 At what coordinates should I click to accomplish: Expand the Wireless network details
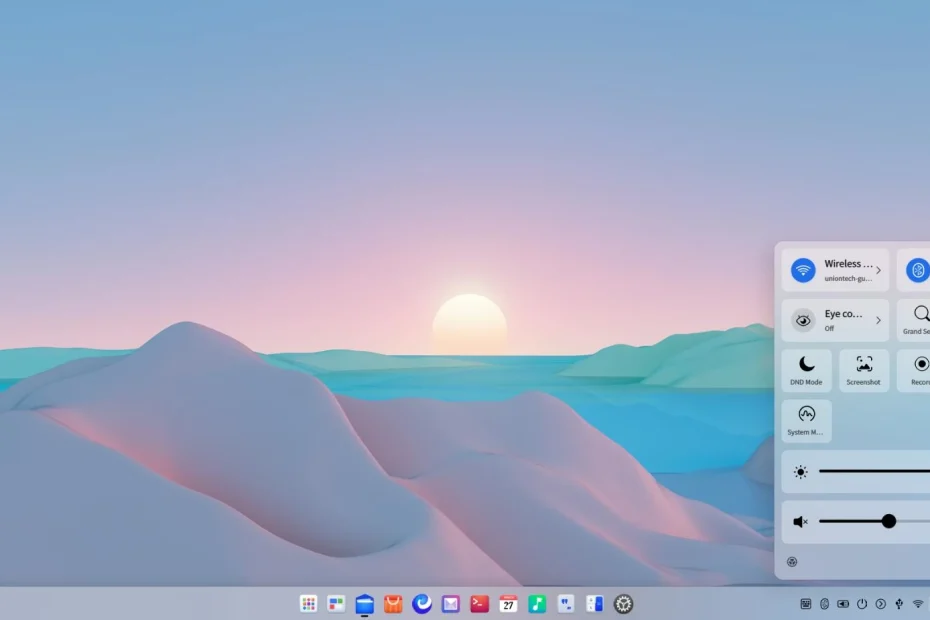point(881,270)
